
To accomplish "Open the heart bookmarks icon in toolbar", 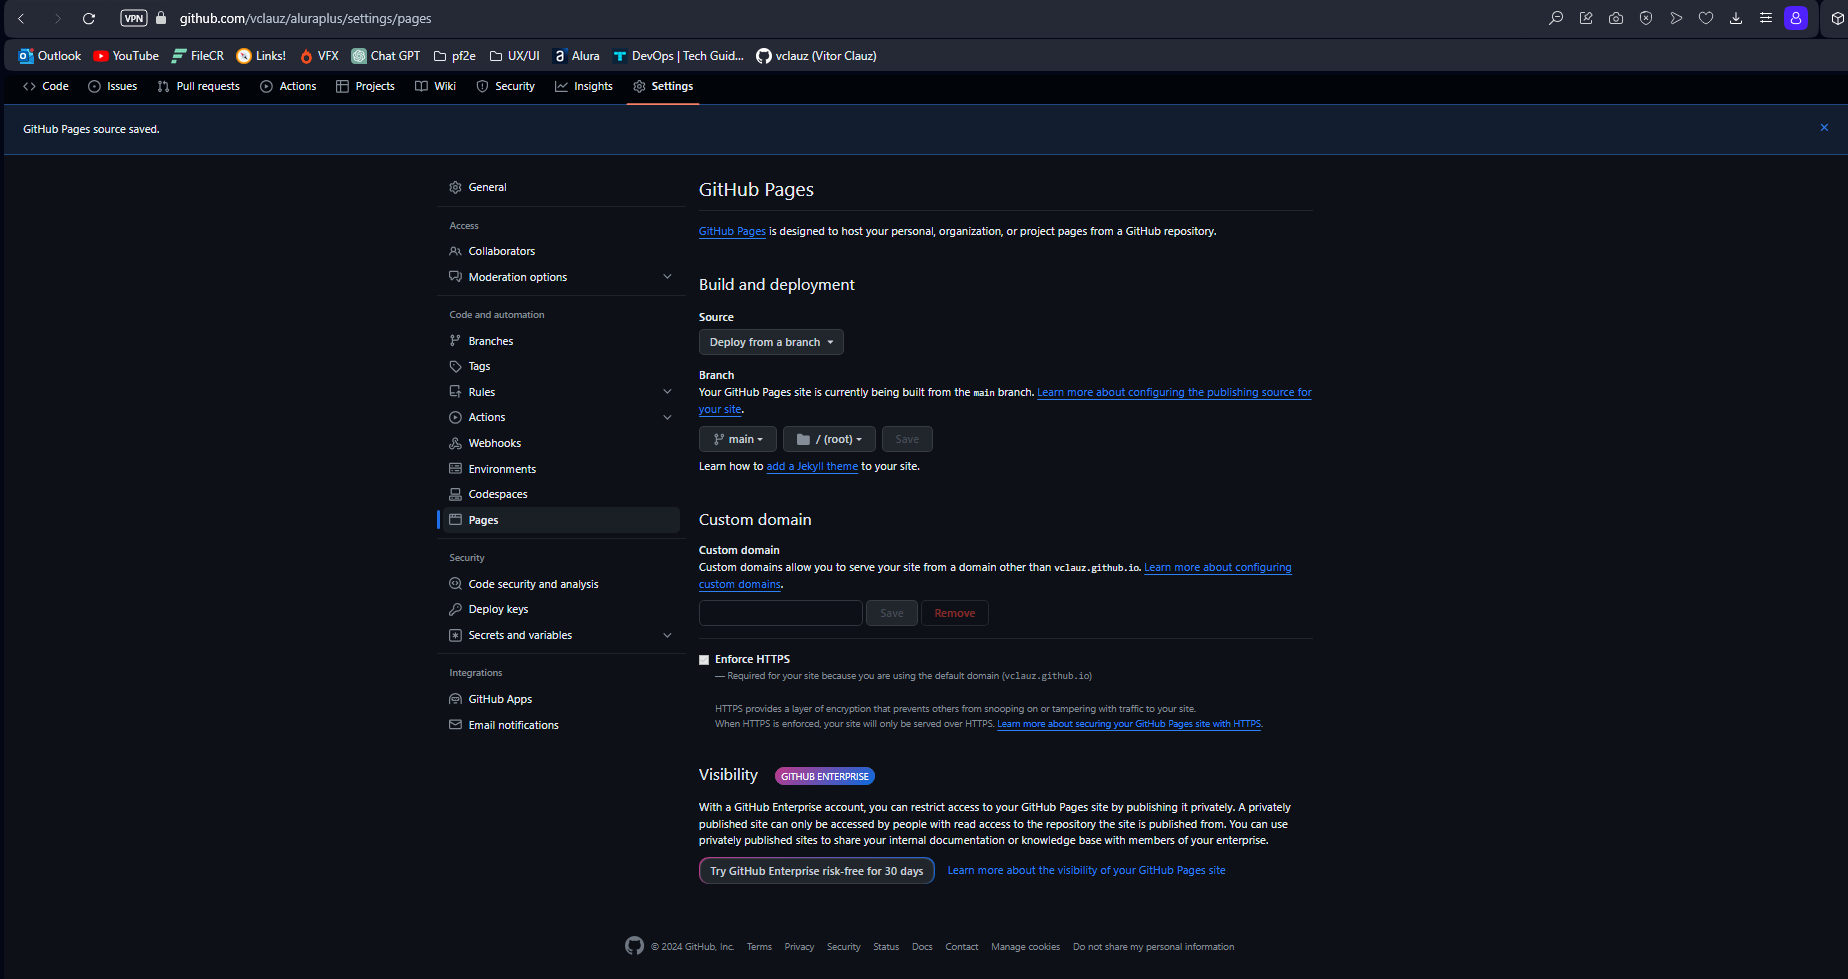I will point(1706,18).
